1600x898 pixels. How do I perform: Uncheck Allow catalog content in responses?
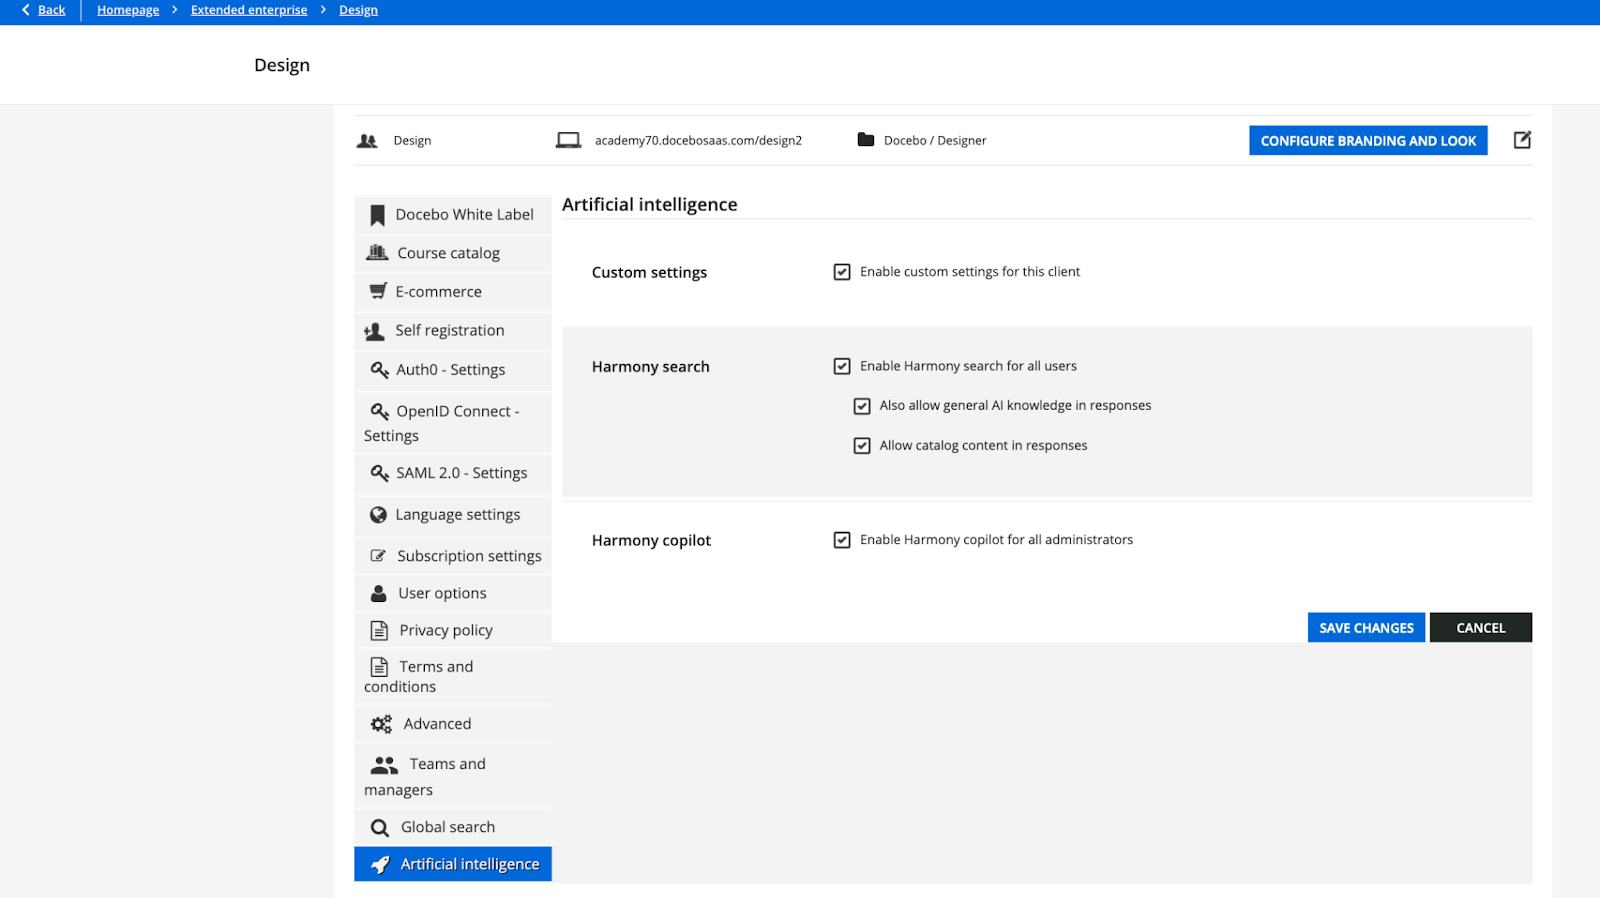862,446
